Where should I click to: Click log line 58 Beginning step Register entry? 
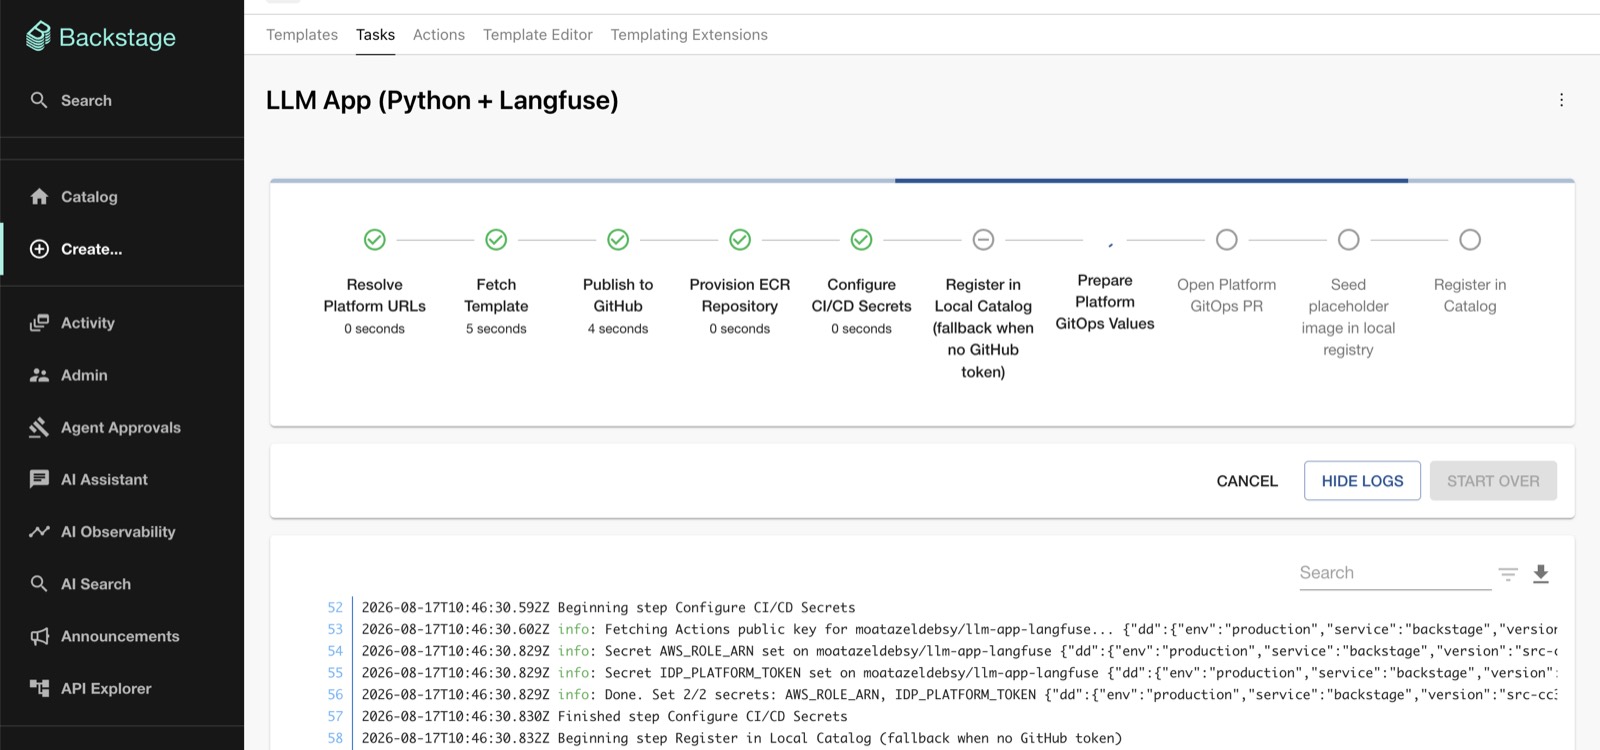pyautogui.click(x=742, y=738)
